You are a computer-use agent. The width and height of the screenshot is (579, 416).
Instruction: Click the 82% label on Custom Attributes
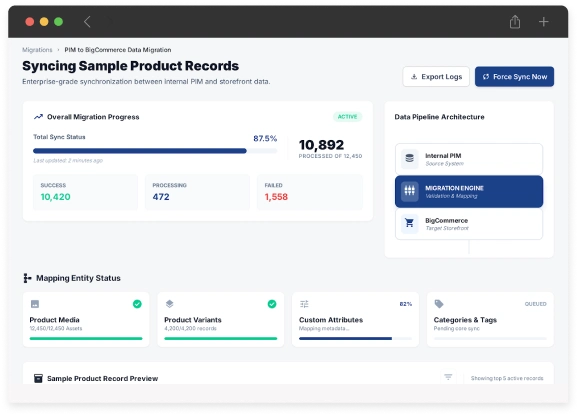pos(405,304)
